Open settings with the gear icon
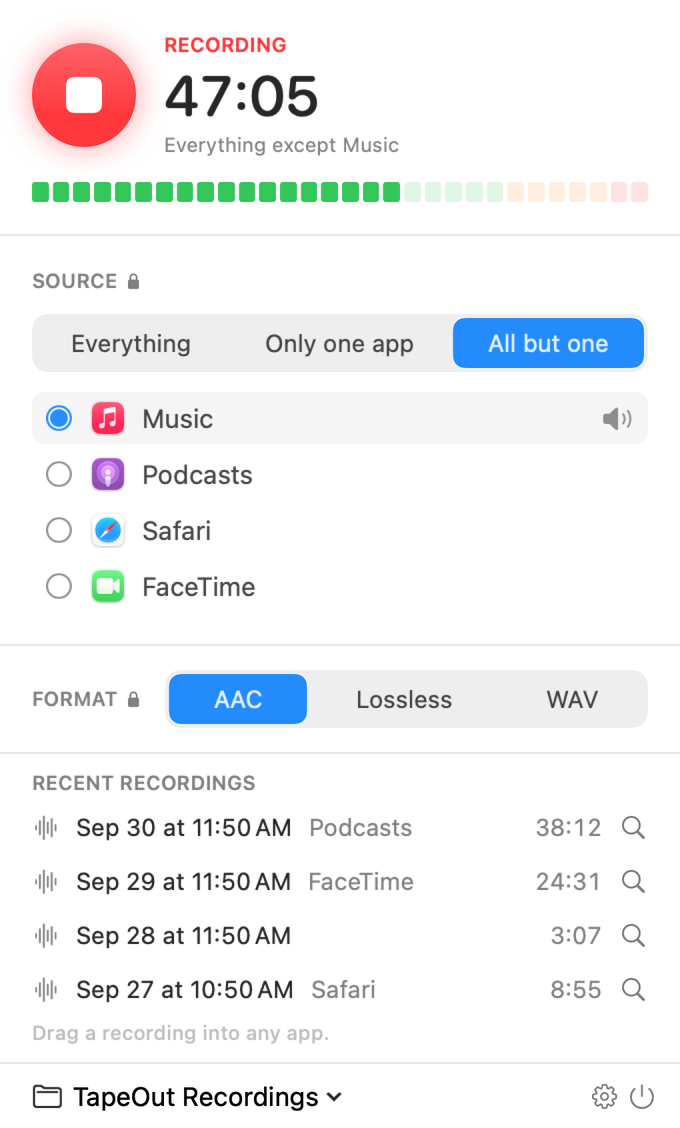 click(x=604, y=1097)
